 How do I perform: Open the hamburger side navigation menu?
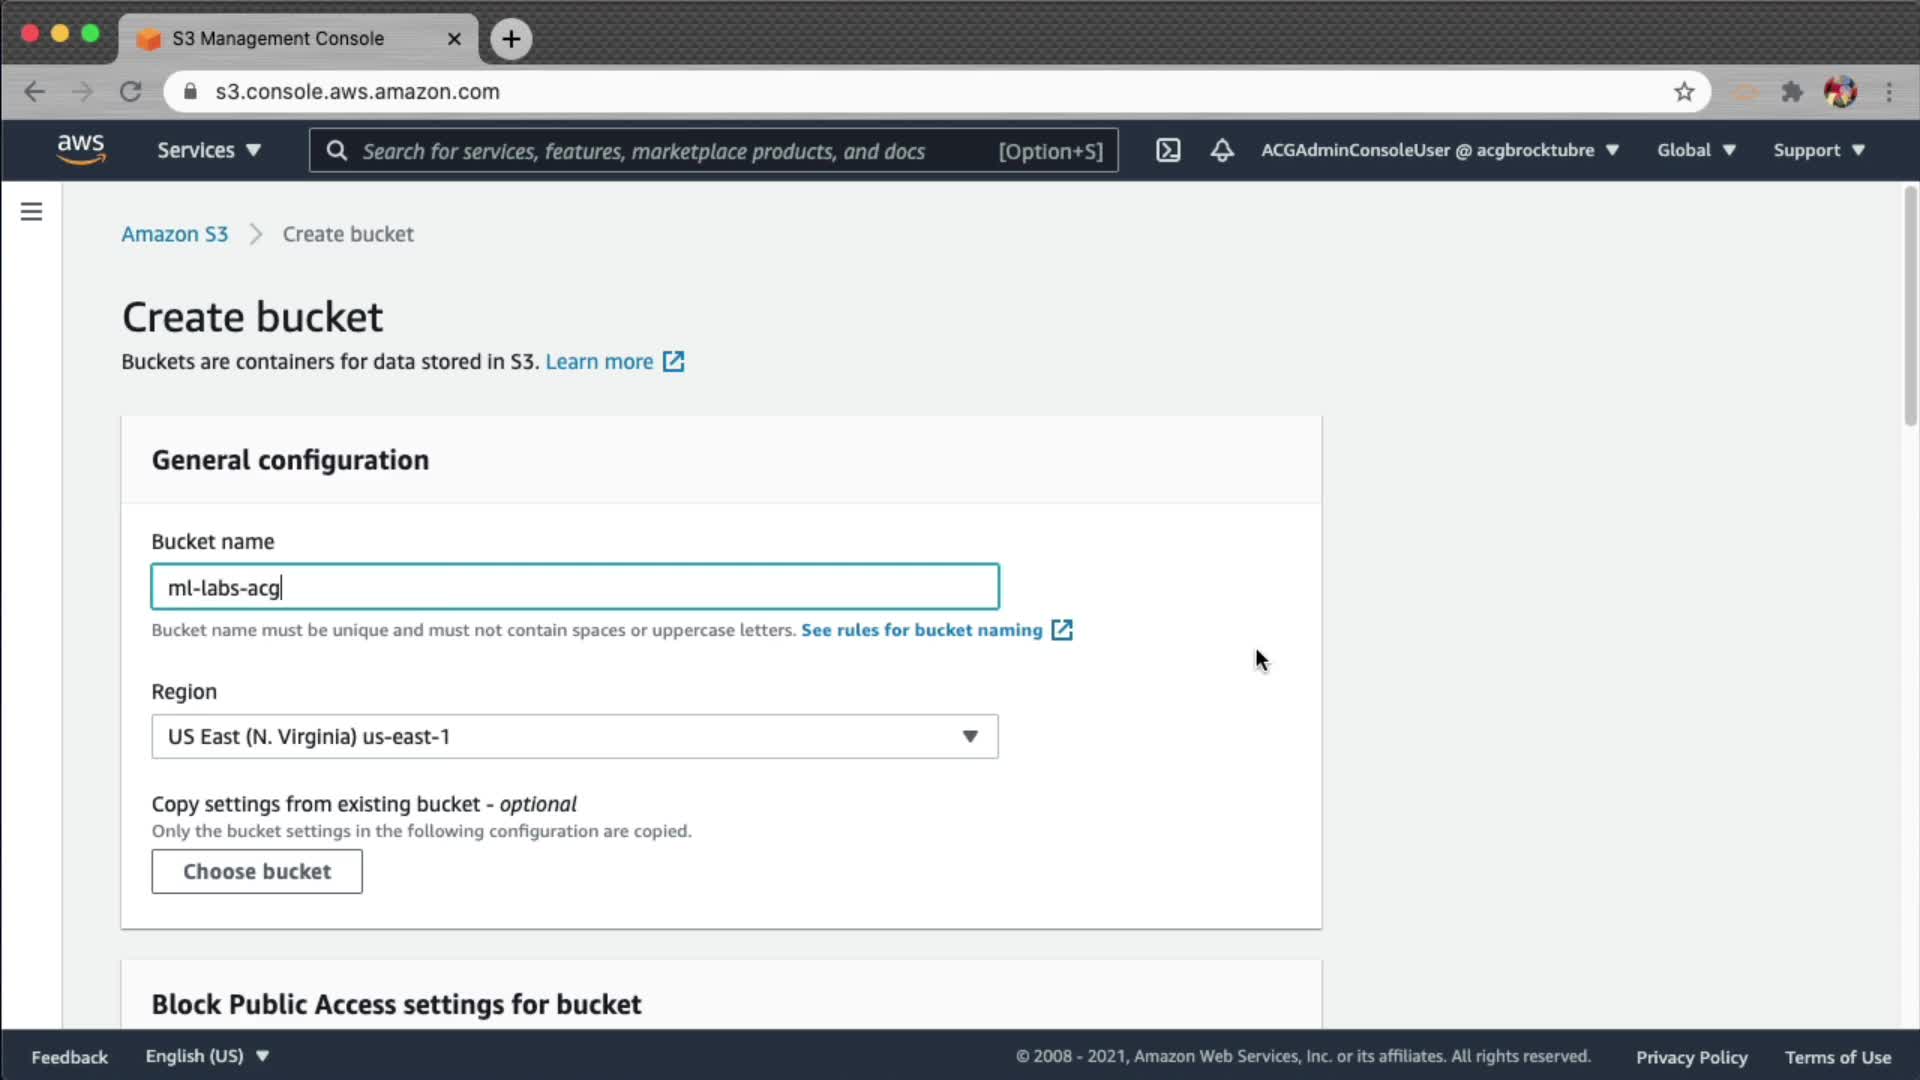pos(31,212)
